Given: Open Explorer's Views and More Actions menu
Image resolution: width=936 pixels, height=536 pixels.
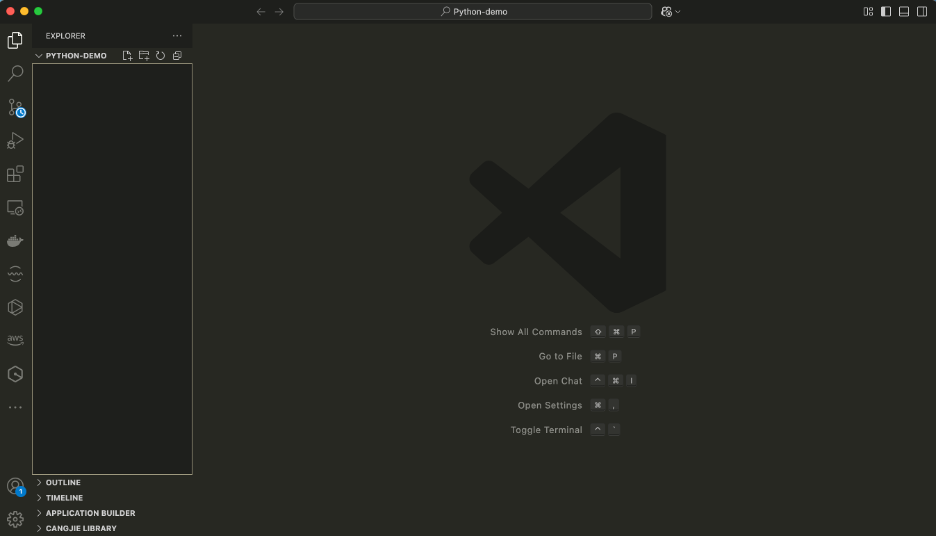Looking at the screenshot, I should tap(177, 36).
